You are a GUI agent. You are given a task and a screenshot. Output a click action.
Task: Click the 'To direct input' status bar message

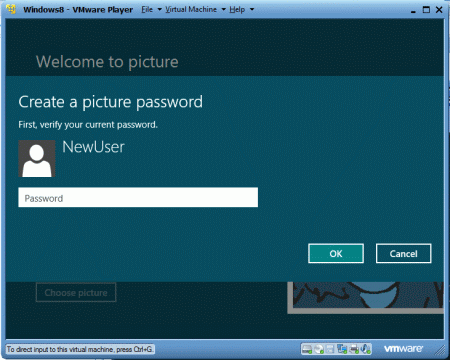click(80, 349)
